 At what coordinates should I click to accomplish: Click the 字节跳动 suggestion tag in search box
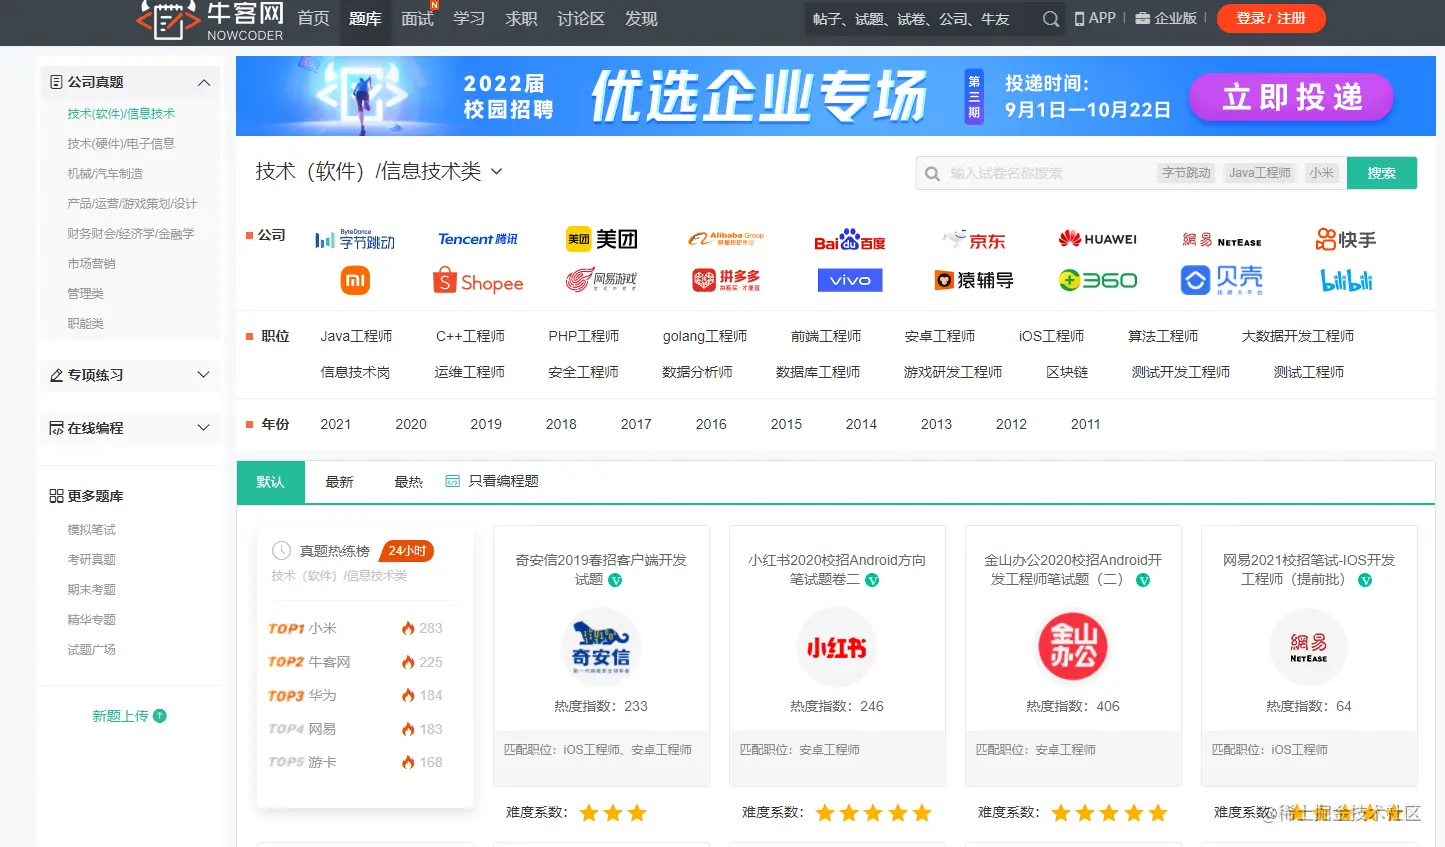click(1186, 173)
